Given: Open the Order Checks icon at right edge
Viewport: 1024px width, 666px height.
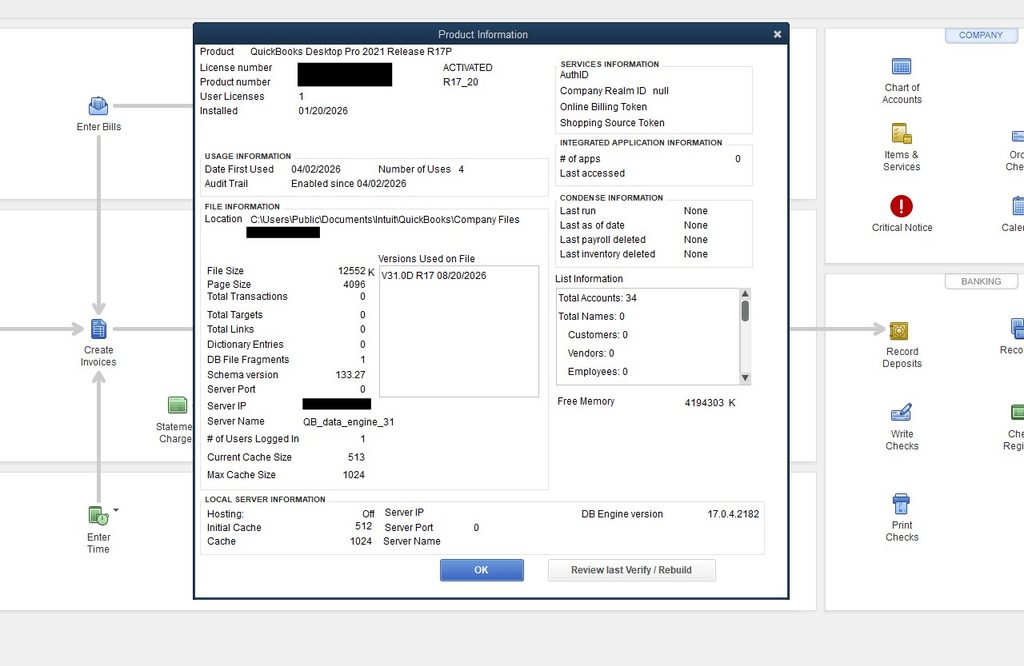Looking at the screenshot, I should coord(1017,136).
